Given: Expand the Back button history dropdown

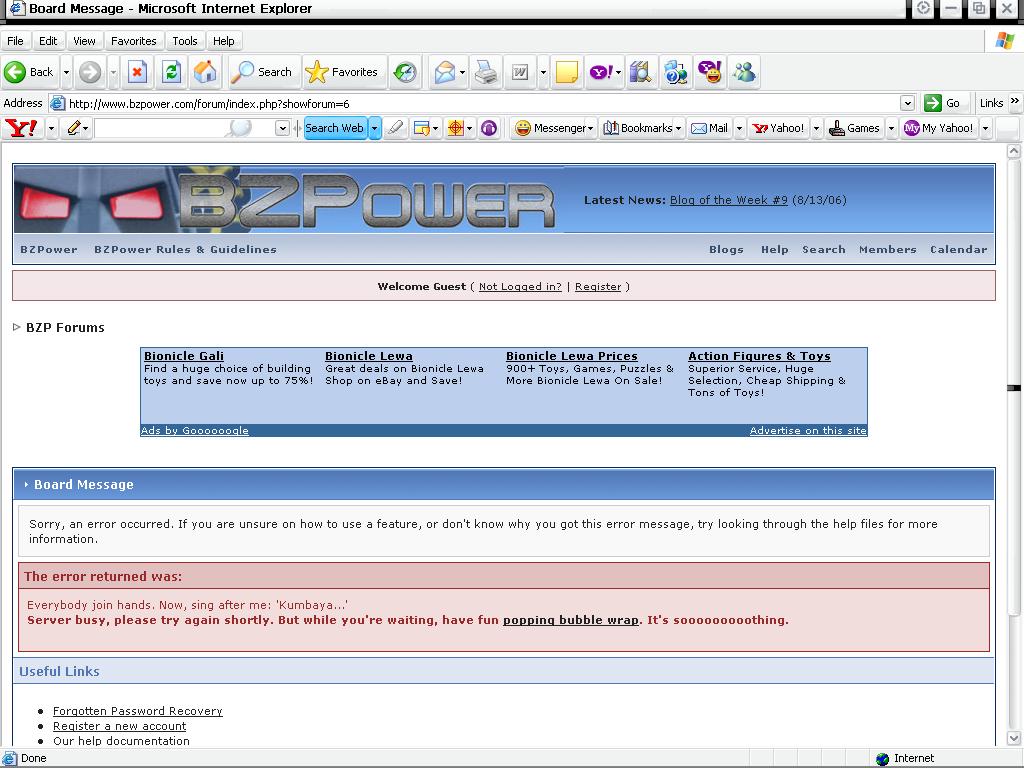Looking at the screenshot, I should pyautogui.click(x=66, y=72).
